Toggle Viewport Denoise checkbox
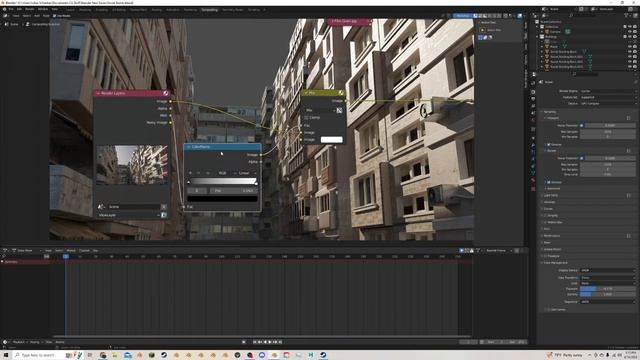 pos(549,144)
